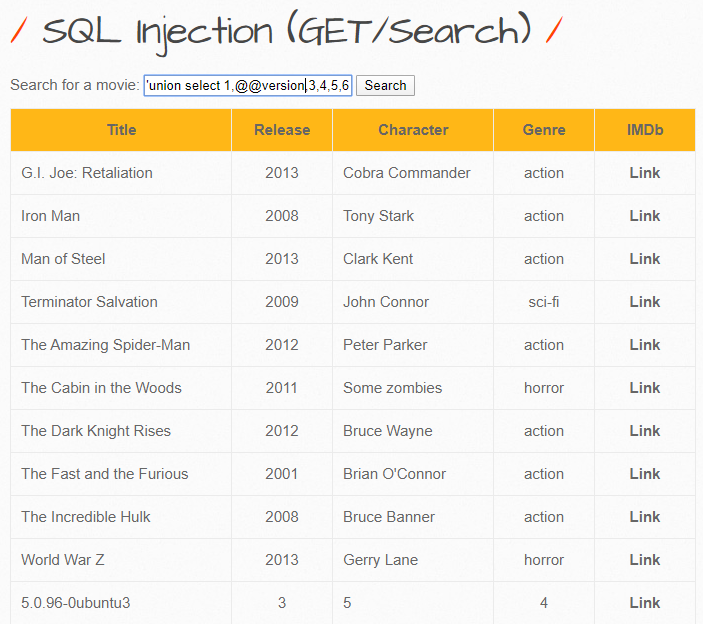Click the 'Search for a movie:' label

point(75,85)
